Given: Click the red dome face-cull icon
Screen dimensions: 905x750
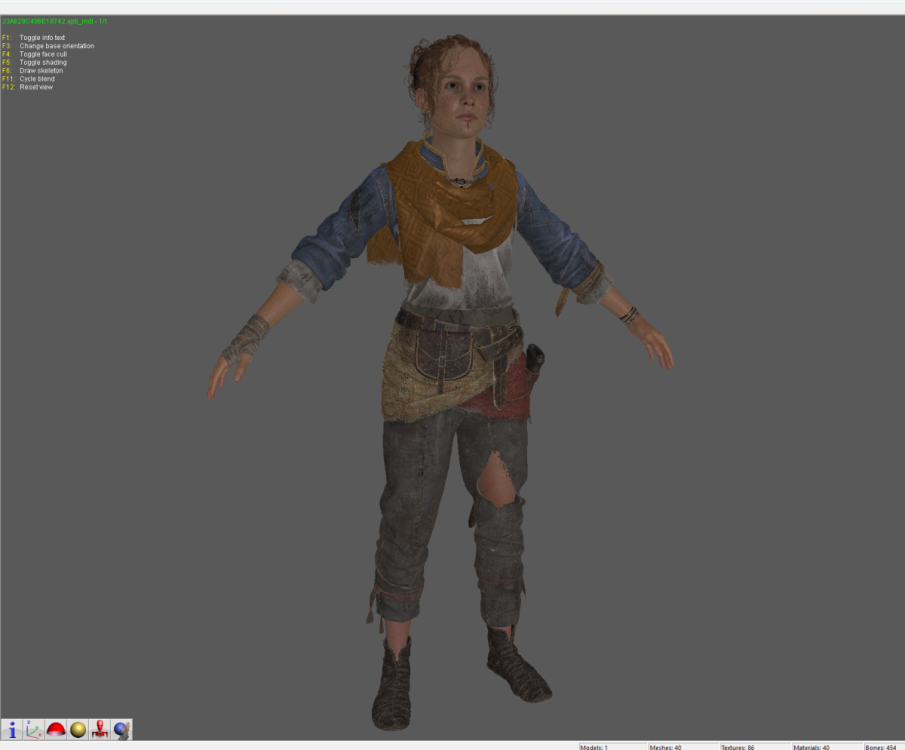Looking at the screenshot, I should 56,730.
